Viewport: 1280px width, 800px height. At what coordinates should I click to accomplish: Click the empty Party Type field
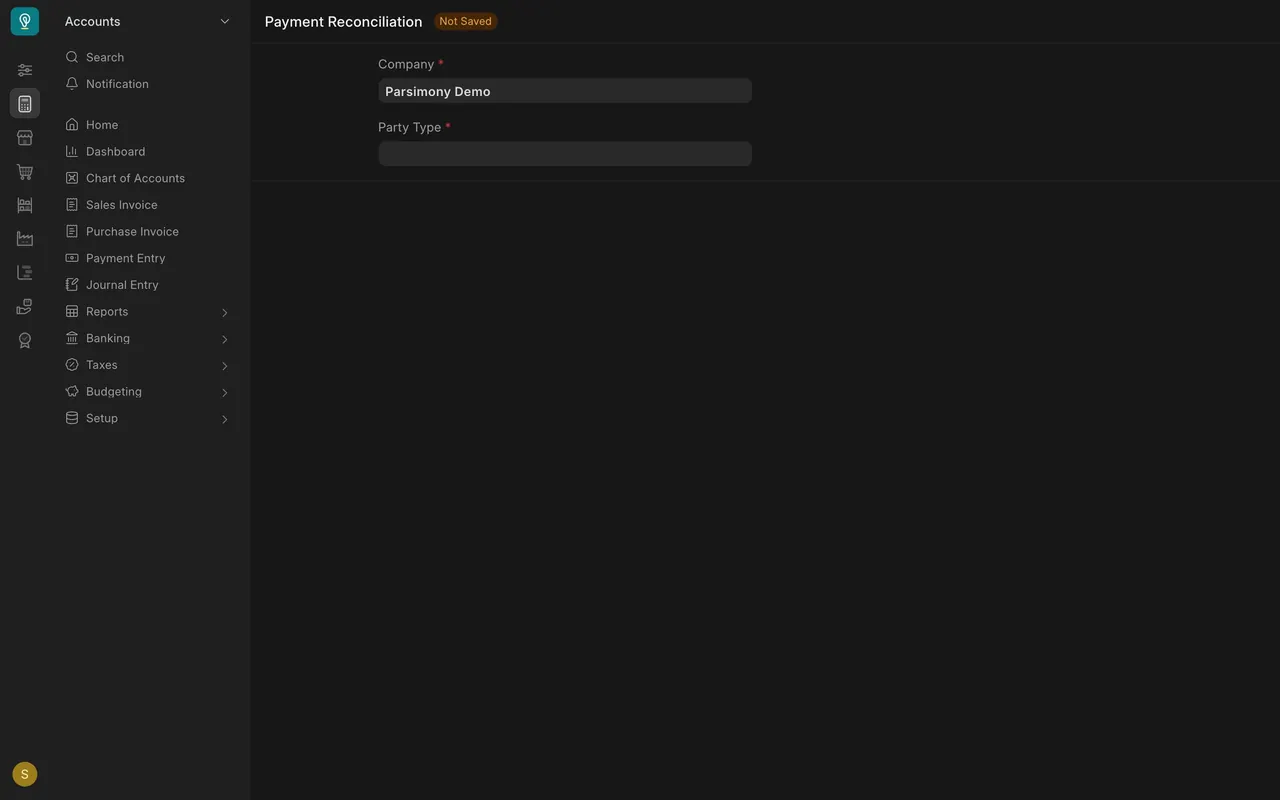coord(565,154)
